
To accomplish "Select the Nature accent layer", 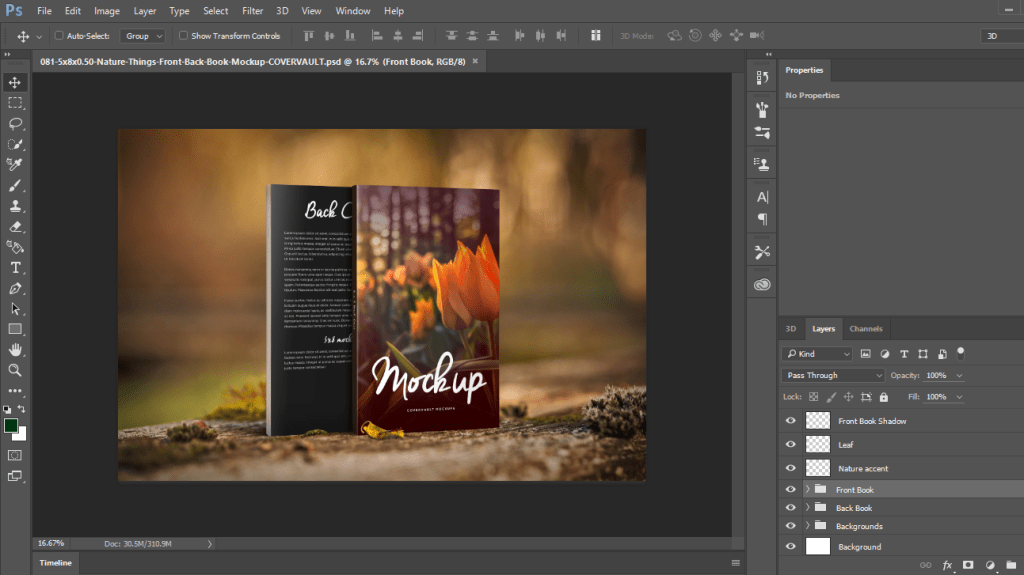I will pyautogui.click(x=862, y=468).
